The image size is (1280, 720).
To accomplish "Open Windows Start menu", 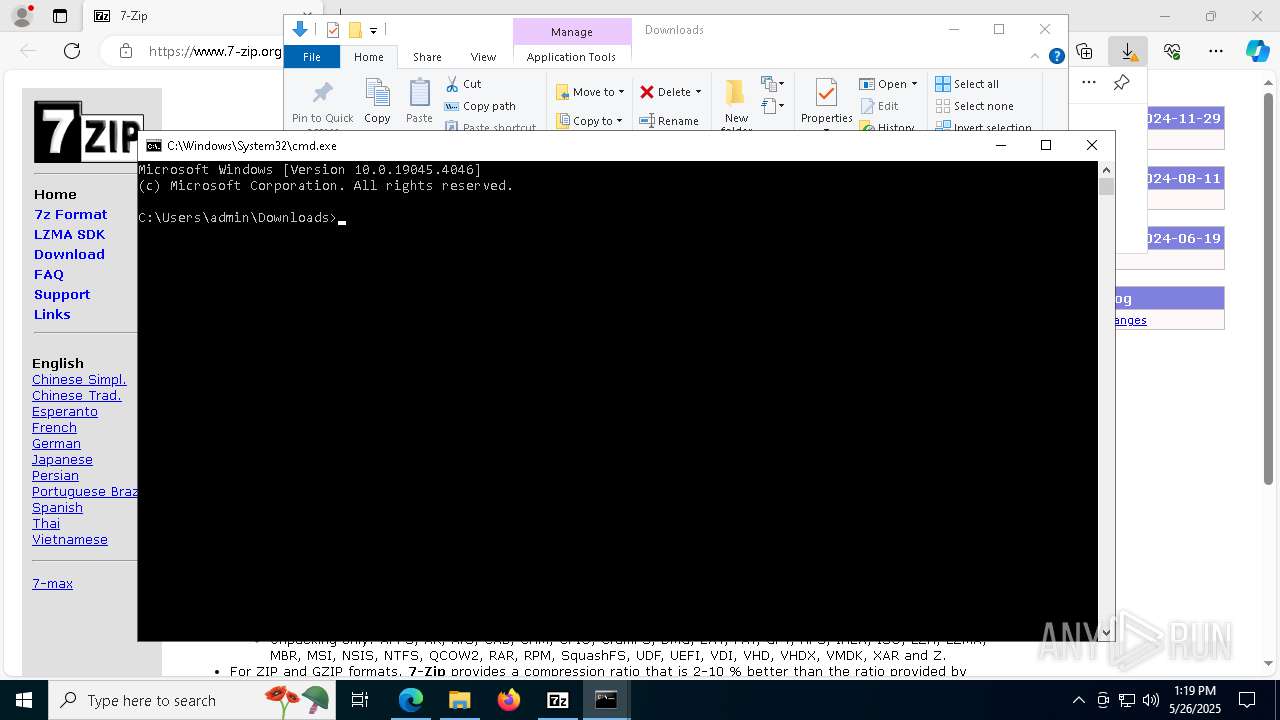I will pos(24,700).
